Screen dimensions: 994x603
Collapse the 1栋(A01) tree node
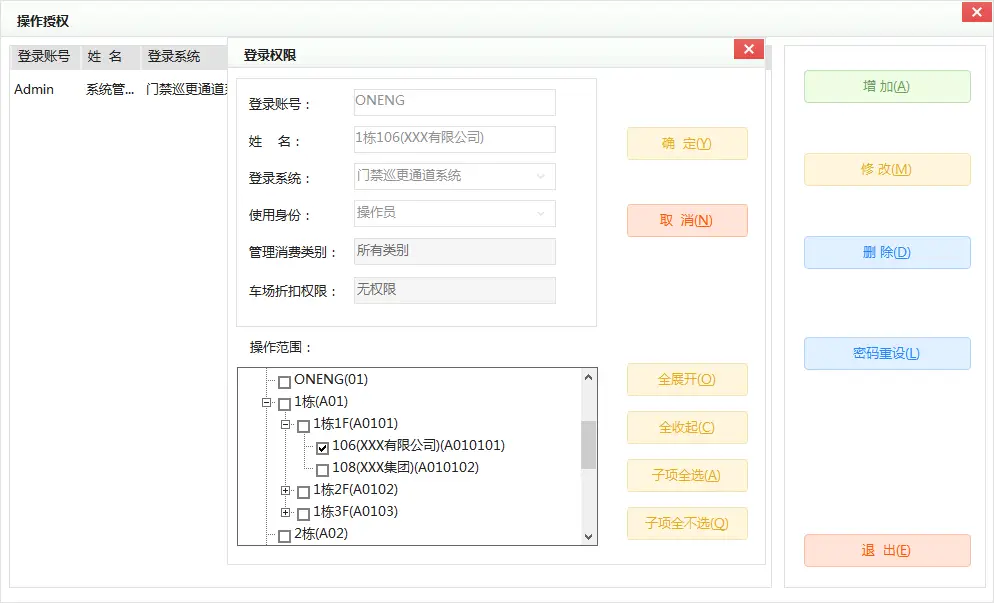tap(267, 402)
